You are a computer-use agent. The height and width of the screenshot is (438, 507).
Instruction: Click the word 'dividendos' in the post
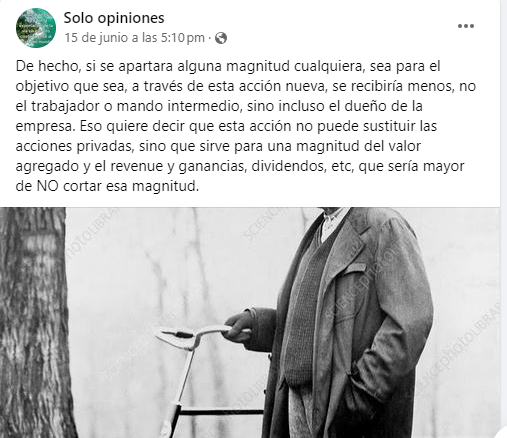[289, 166]
